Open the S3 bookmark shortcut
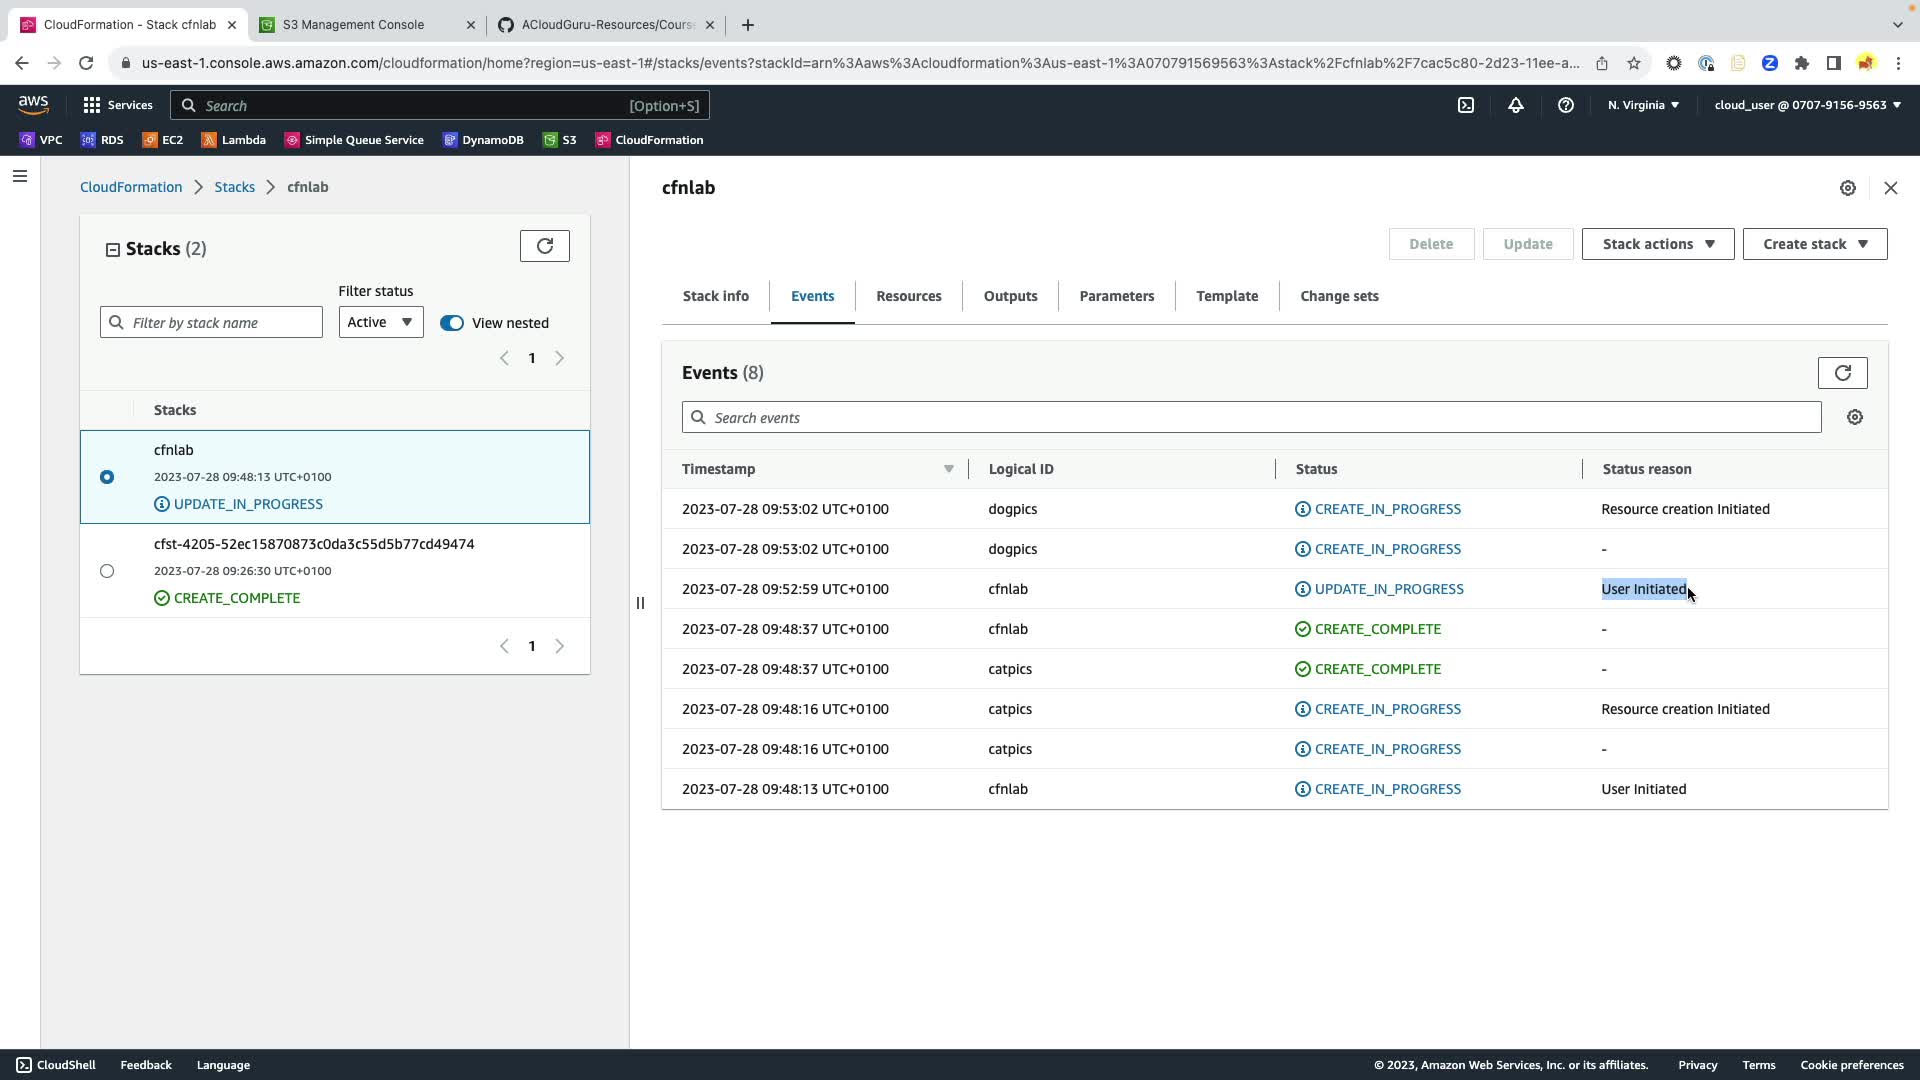Image resolution: width=1920 pixels, height=1080 pixels. (560, 140)
